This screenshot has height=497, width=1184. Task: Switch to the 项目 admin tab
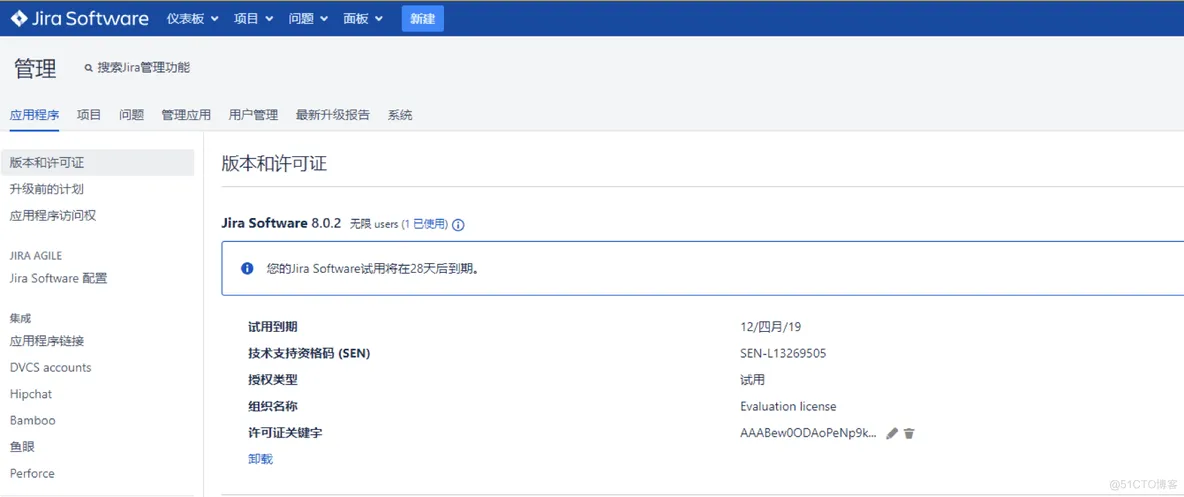click(89, 115)
